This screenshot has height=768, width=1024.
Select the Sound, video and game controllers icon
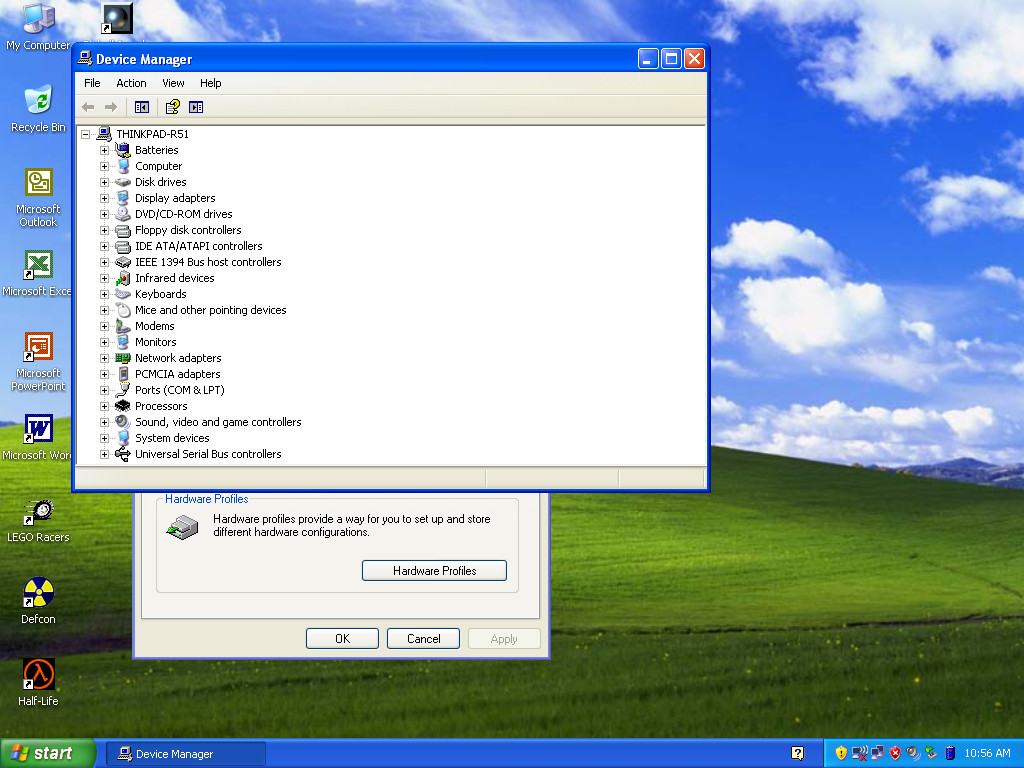tap(123, 422)
